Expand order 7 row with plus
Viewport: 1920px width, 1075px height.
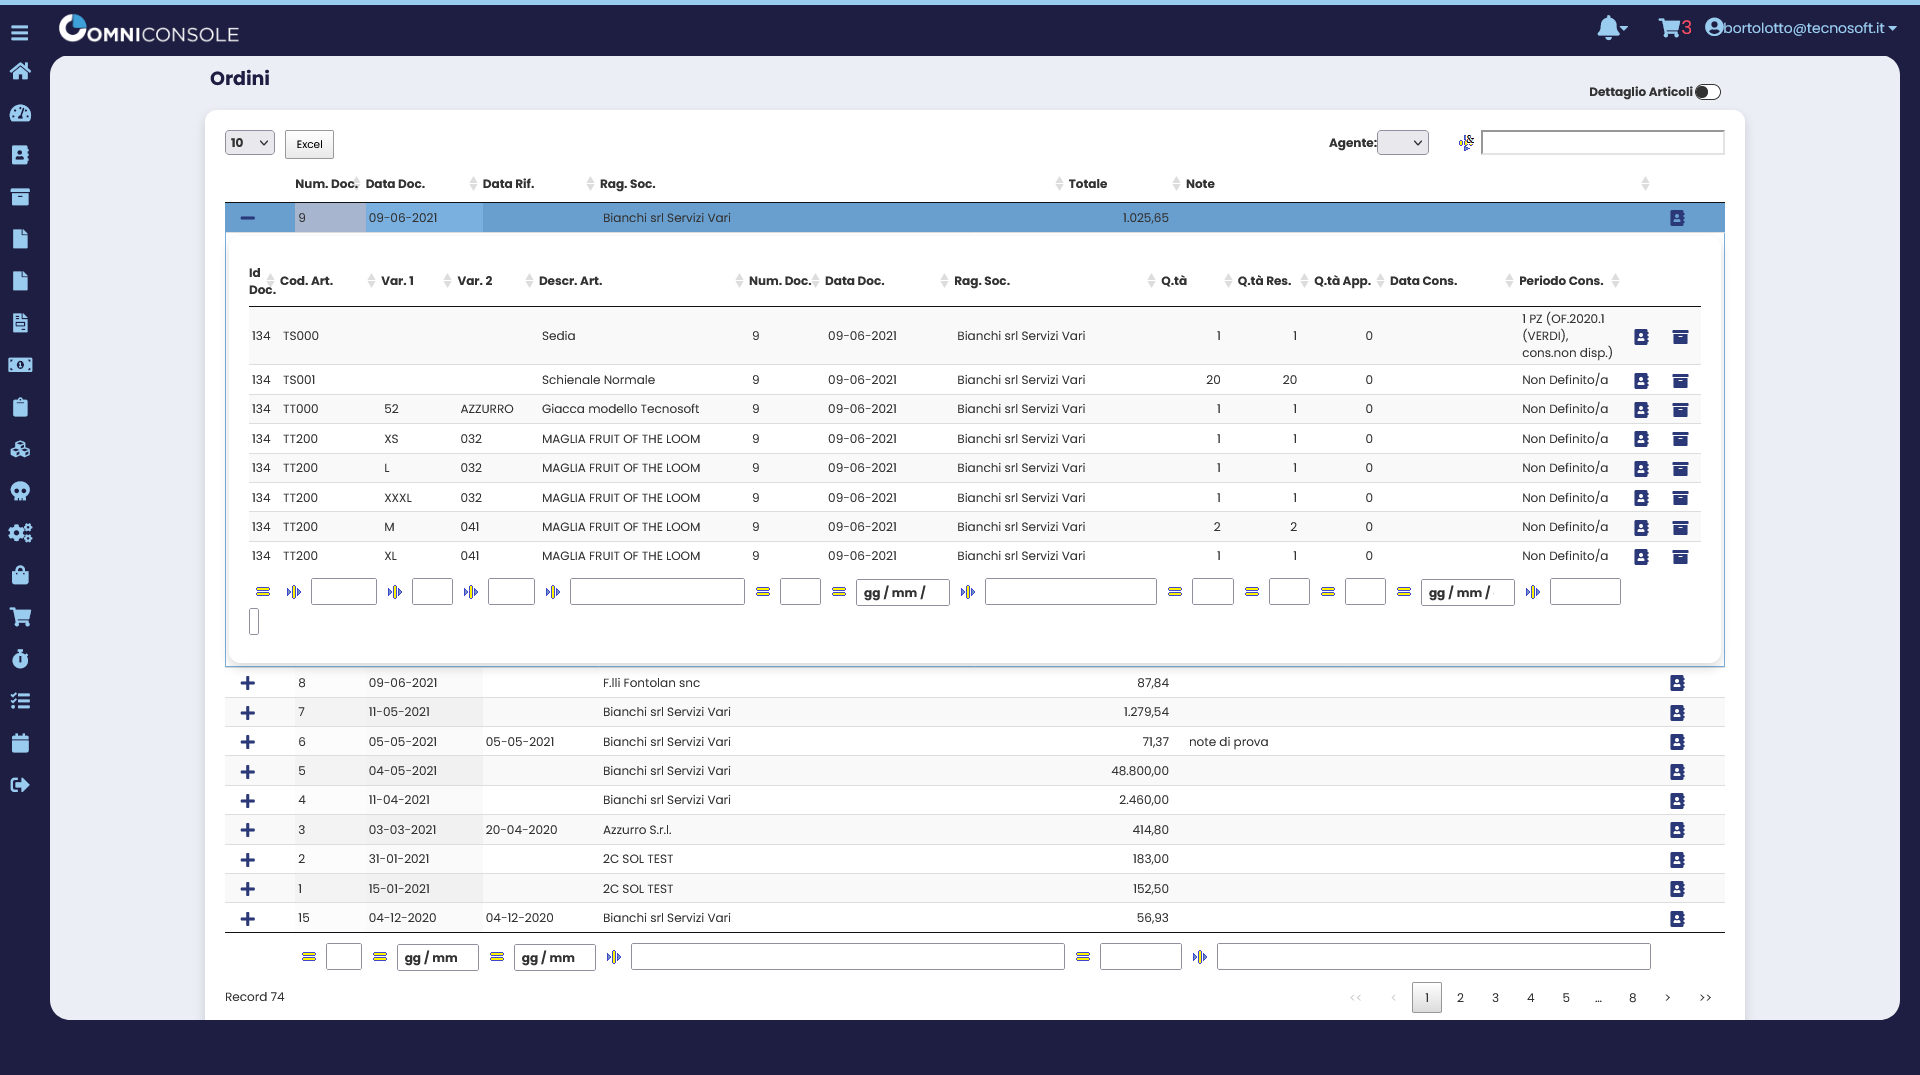(x=248, y=713)
